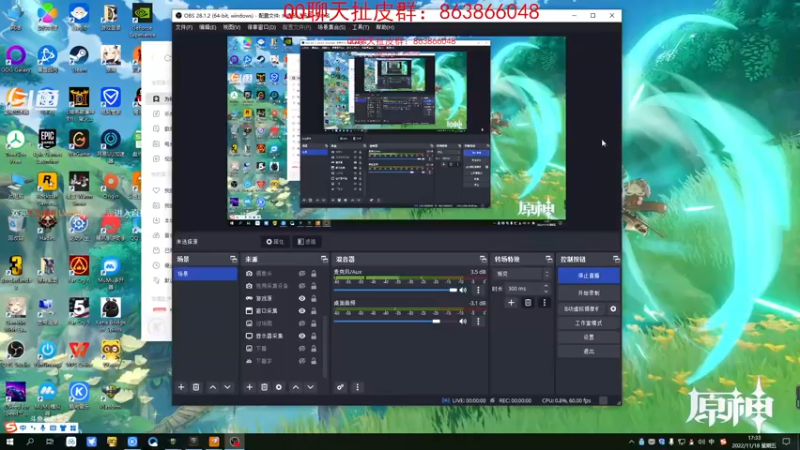Mute the 麦克风/Aux speaker icon
The height and width of the screenshot is (450, 800).
[463, 290]
